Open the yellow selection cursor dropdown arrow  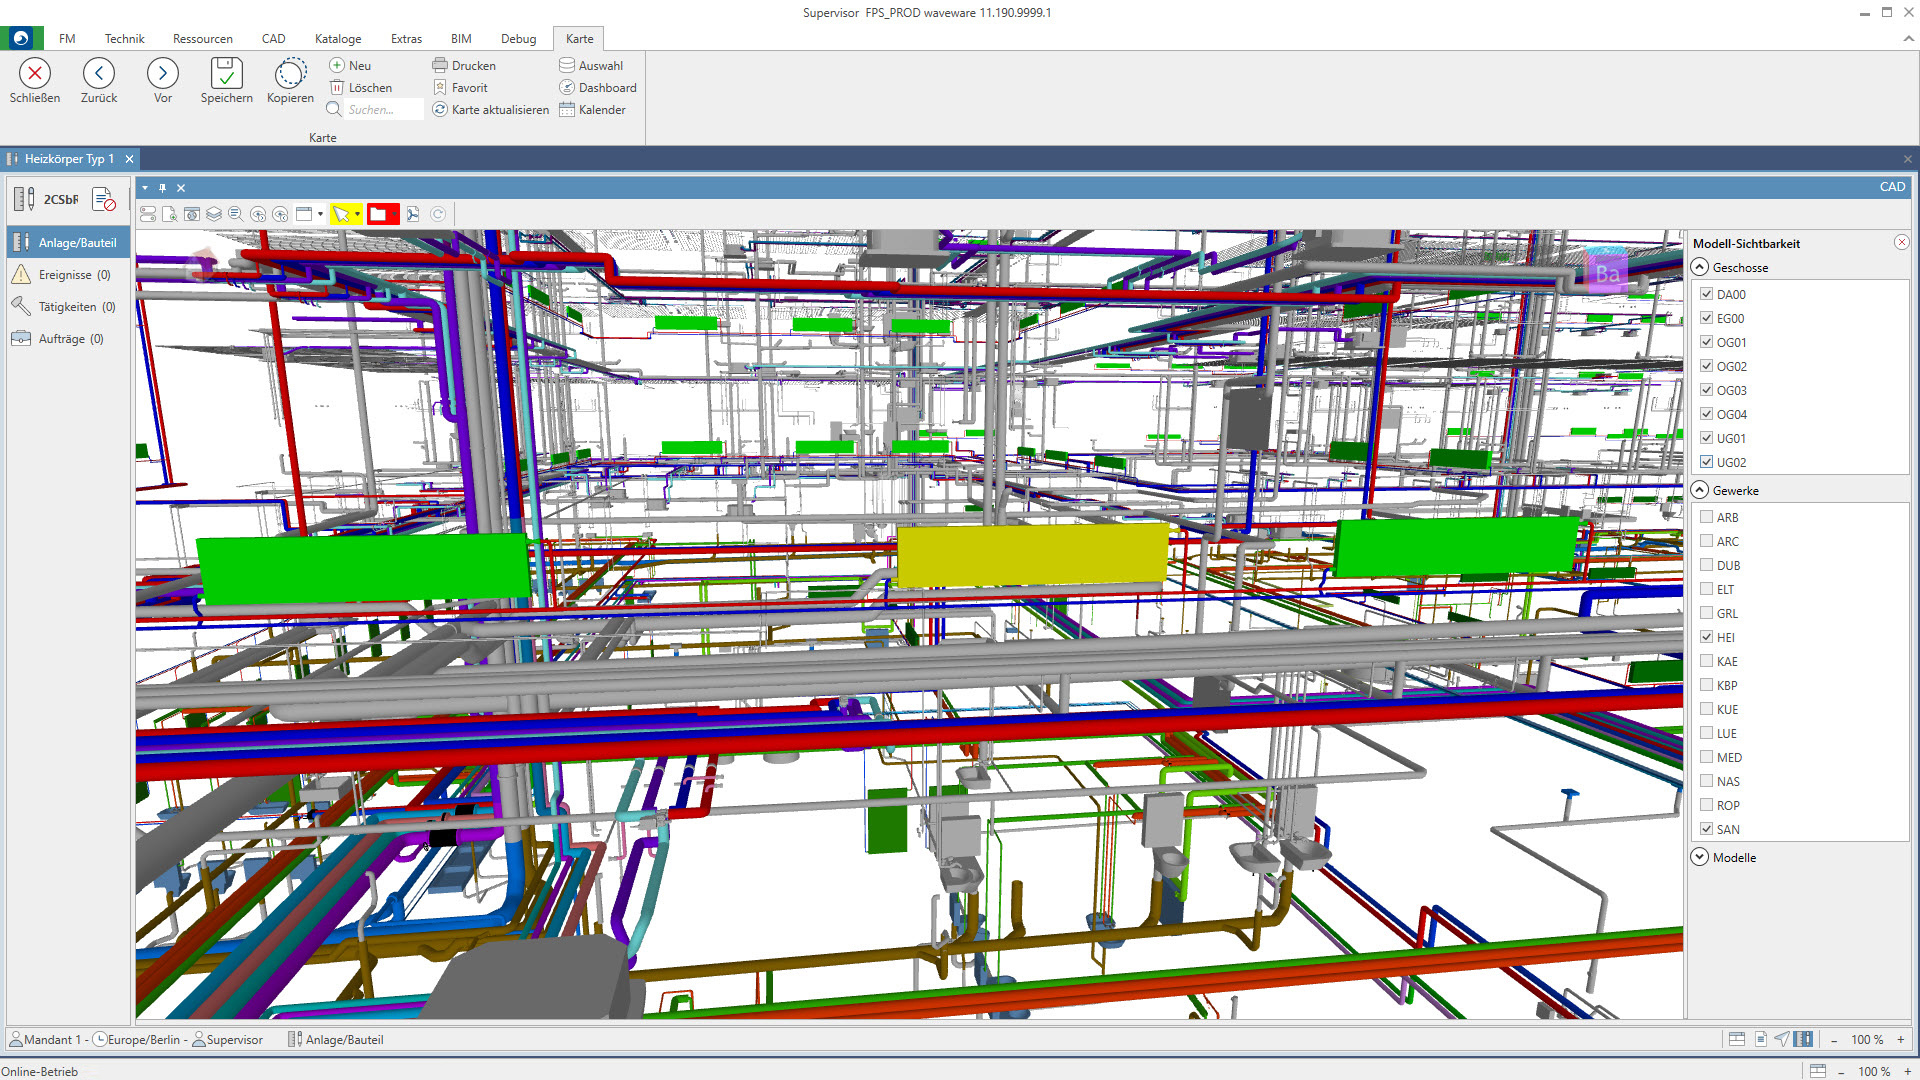tap(358, 214)
